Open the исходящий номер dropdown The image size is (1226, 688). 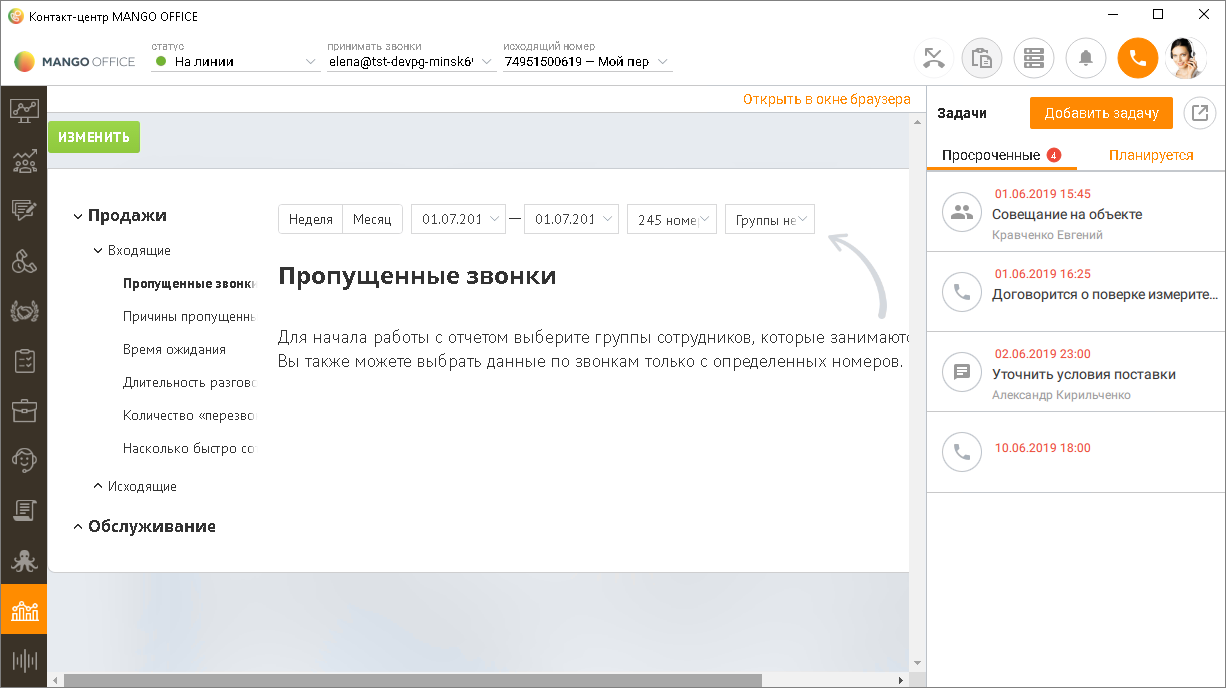587,61
